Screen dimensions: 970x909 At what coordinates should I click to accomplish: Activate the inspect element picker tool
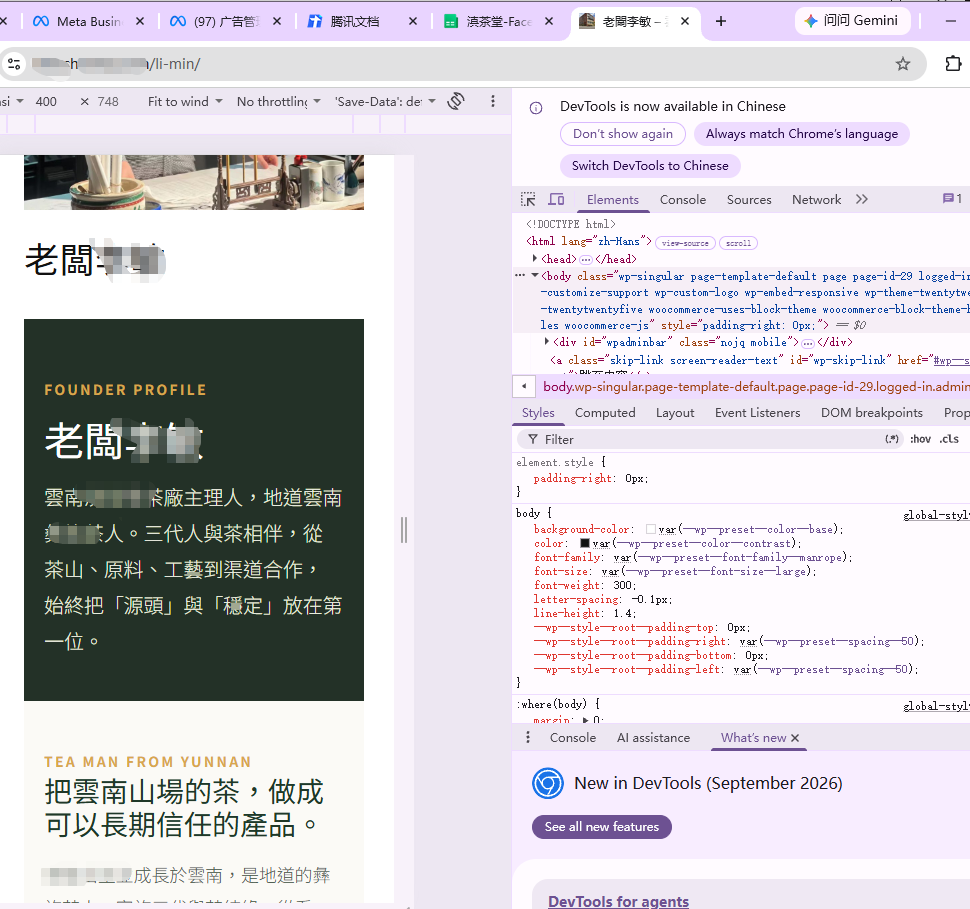pyautogui.click(x=528, y=199)
